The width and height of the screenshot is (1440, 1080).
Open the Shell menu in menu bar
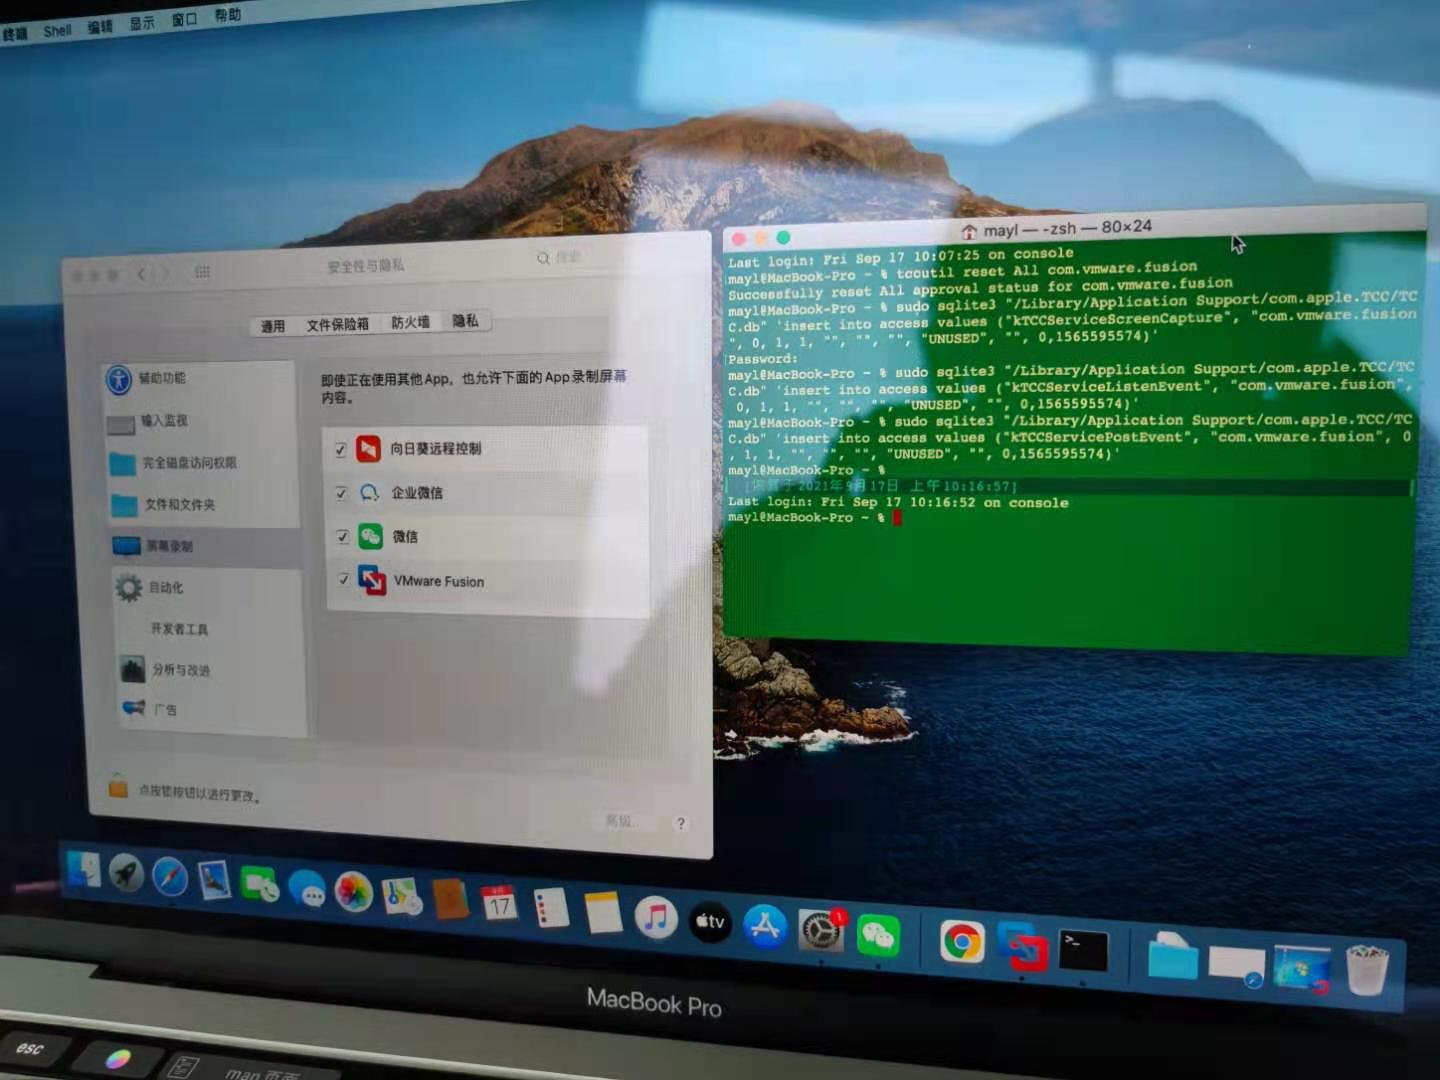click(57, 31)
